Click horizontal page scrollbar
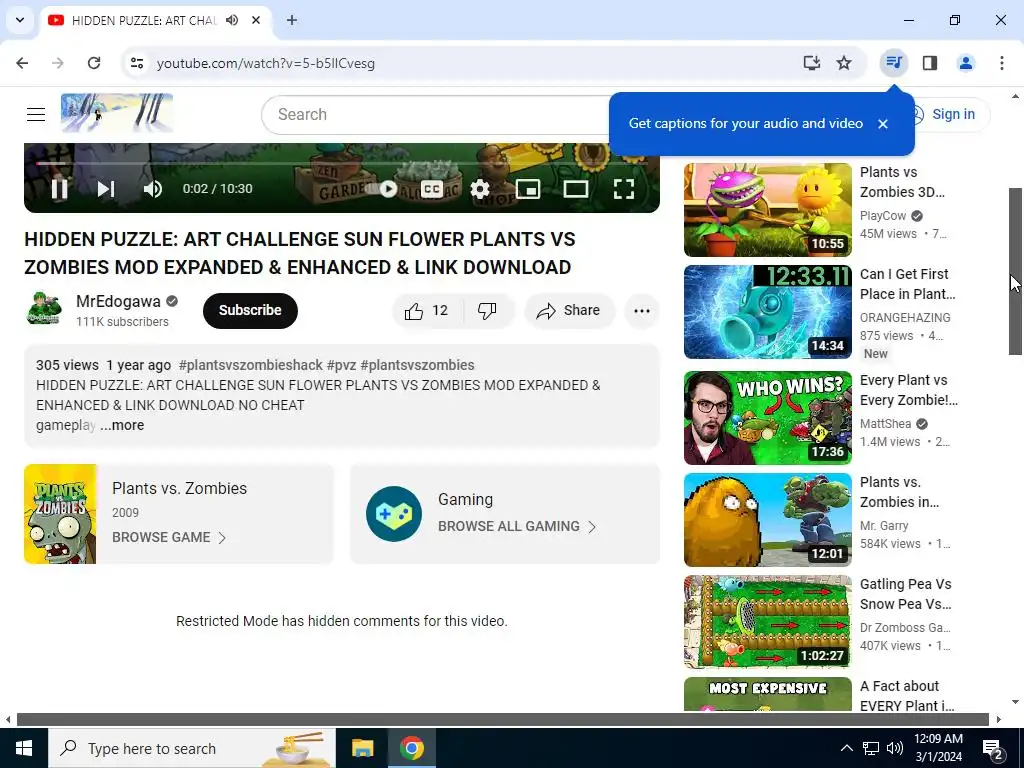The image size is (1024, 768). [503, 720]
